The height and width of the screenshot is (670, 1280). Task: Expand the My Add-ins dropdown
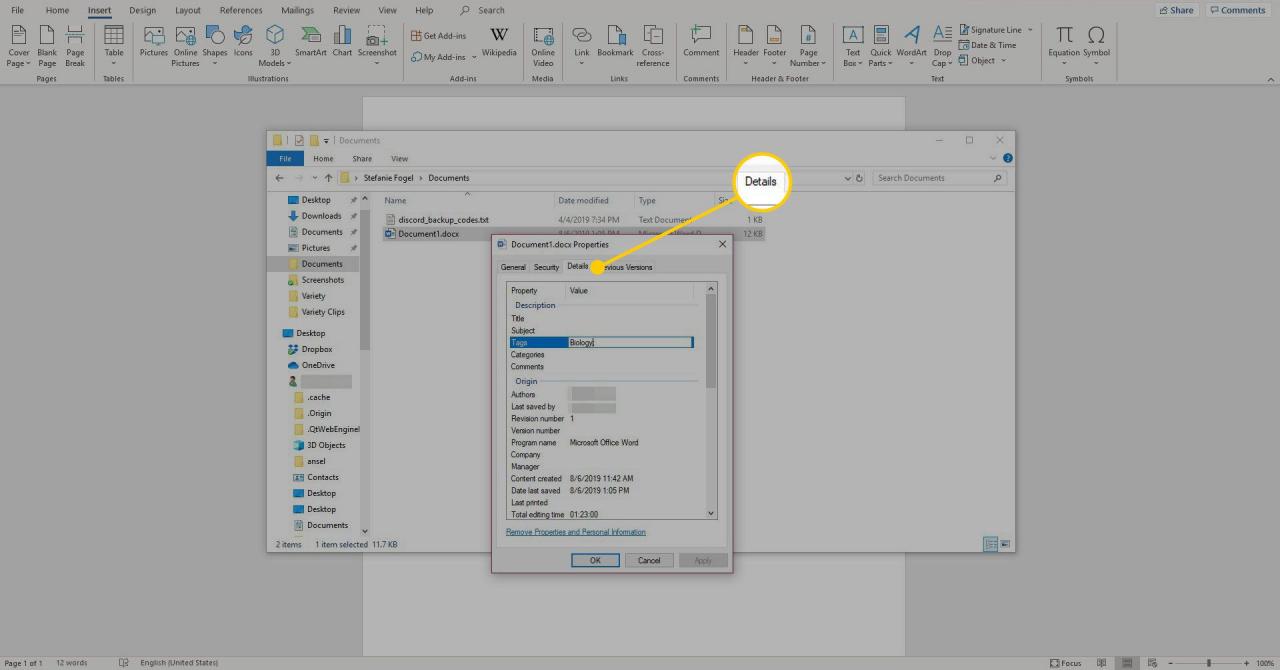[x=472, y=57]
